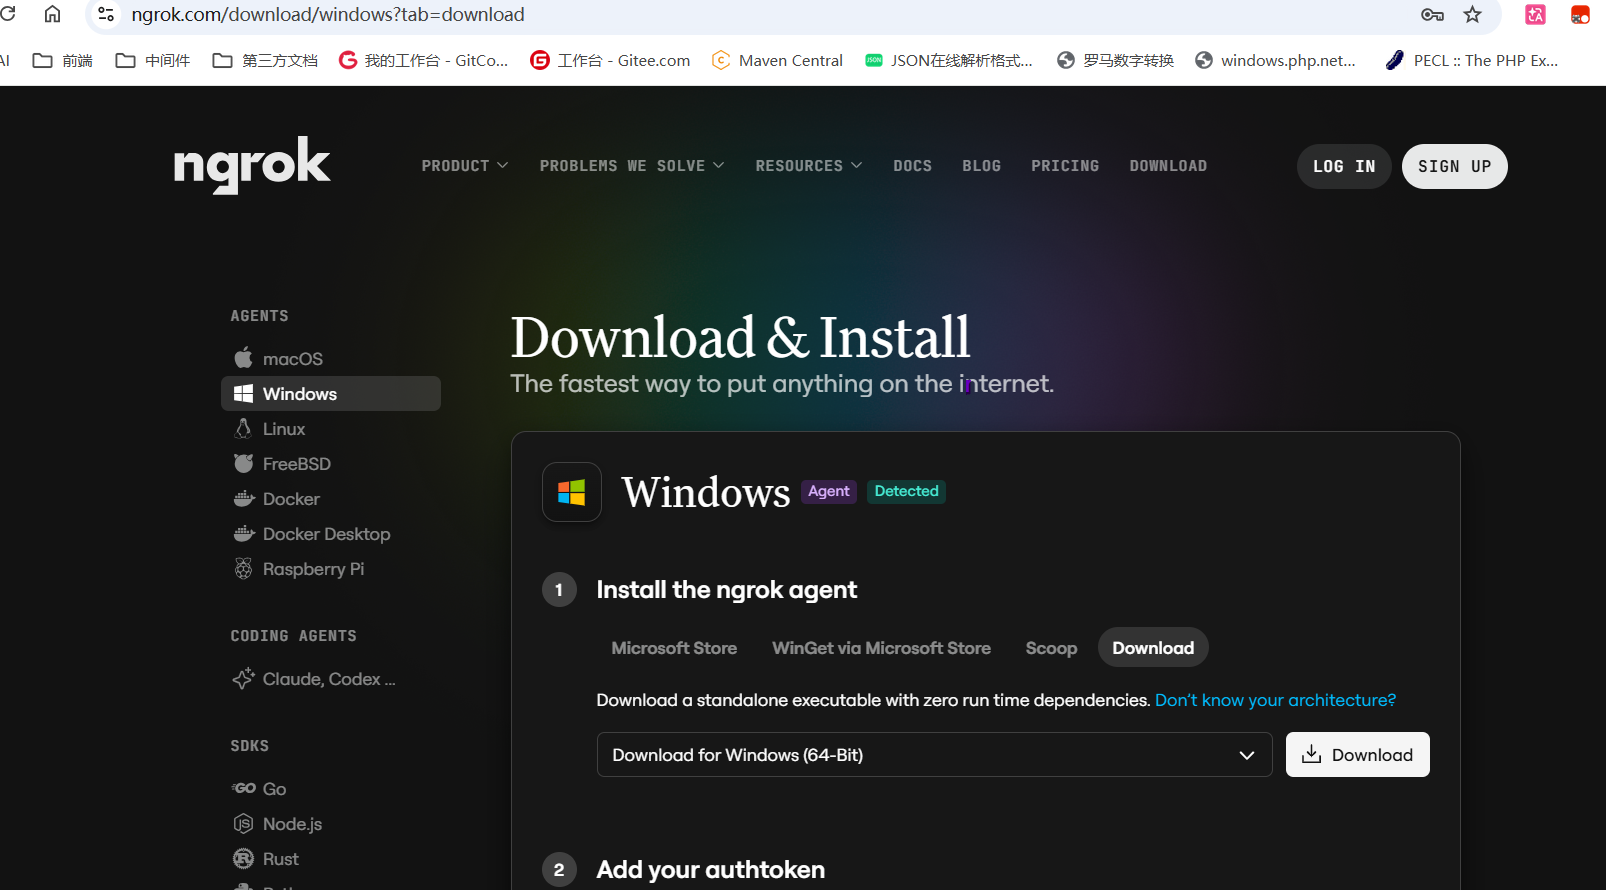Screen dimensions: 1606x890
Task: Open the 第三方文档 bookmark folder
Action: (265, 61)
